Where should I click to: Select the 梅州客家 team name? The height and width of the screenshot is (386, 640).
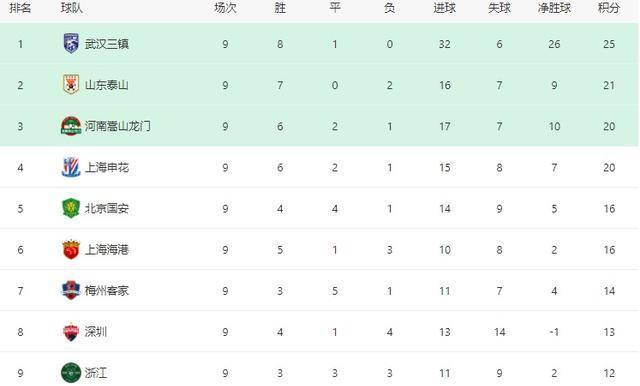107,291
